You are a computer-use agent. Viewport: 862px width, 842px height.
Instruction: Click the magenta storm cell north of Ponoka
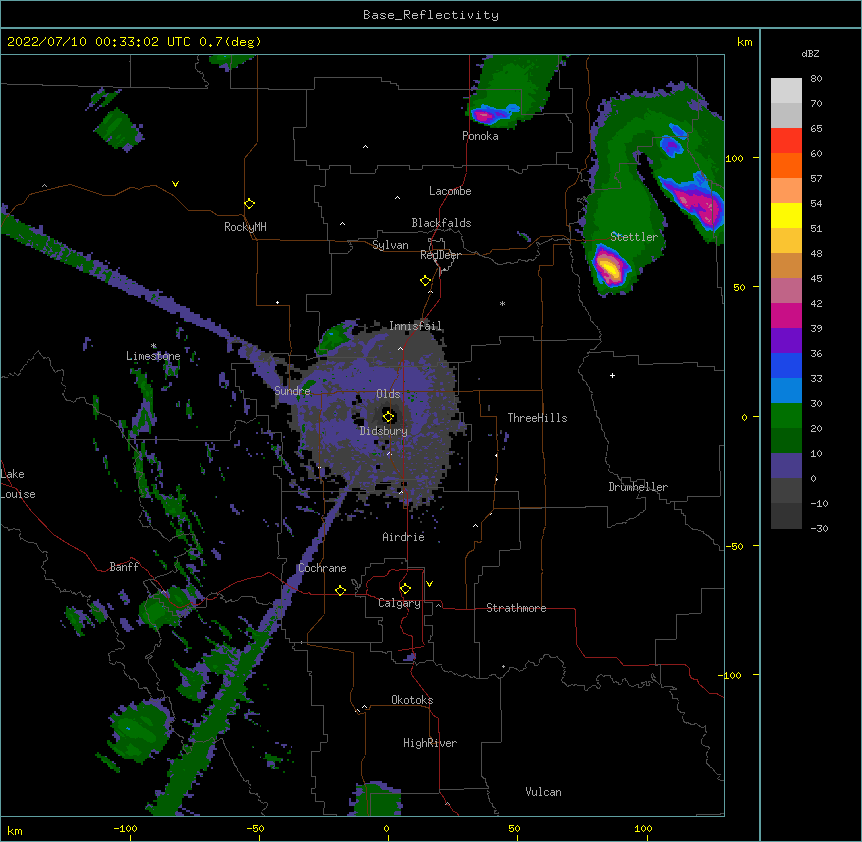click(x=487, y=116)
